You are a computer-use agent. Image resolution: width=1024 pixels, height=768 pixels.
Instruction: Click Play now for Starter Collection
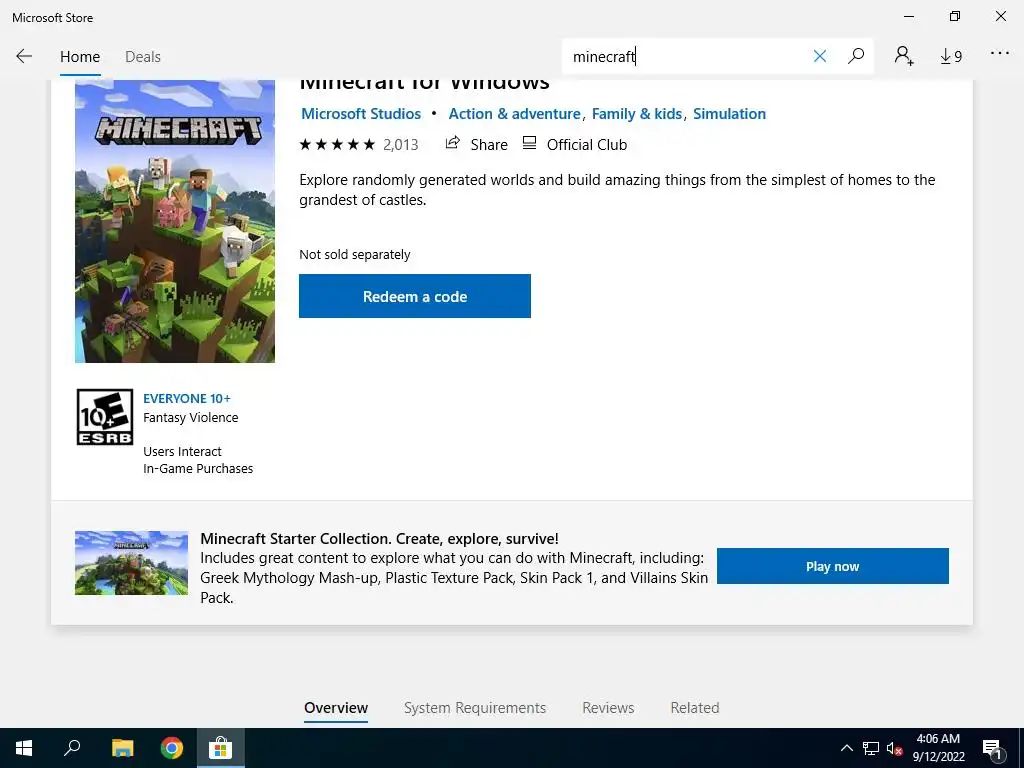pyautogui.click(x=833, y=566)
